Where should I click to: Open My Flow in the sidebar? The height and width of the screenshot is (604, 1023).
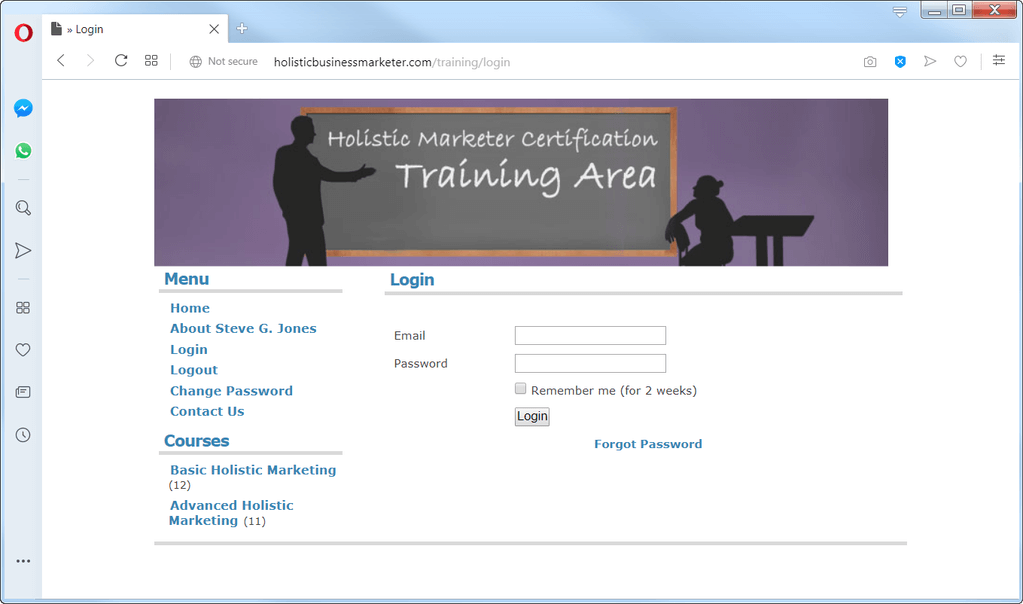point(23,250)
